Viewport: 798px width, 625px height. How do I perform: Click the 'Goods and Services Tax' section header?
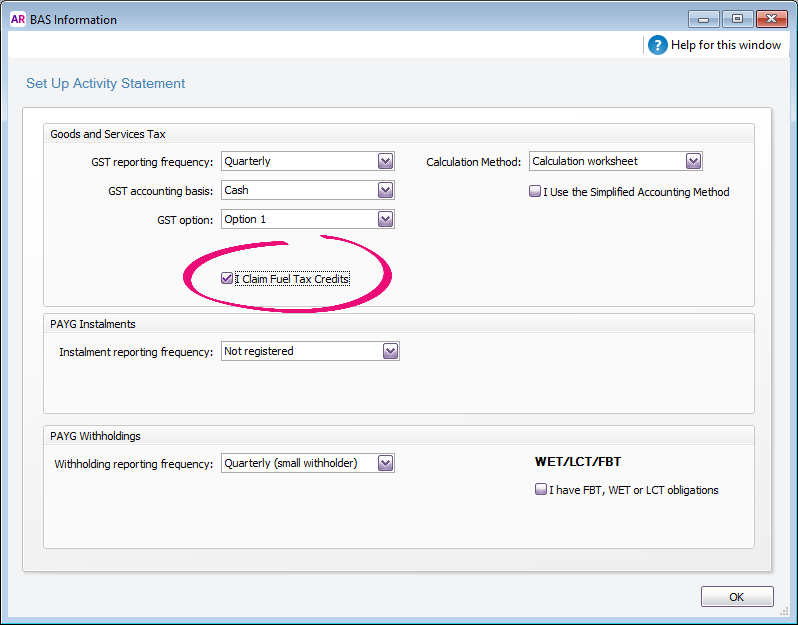(108, 134)
